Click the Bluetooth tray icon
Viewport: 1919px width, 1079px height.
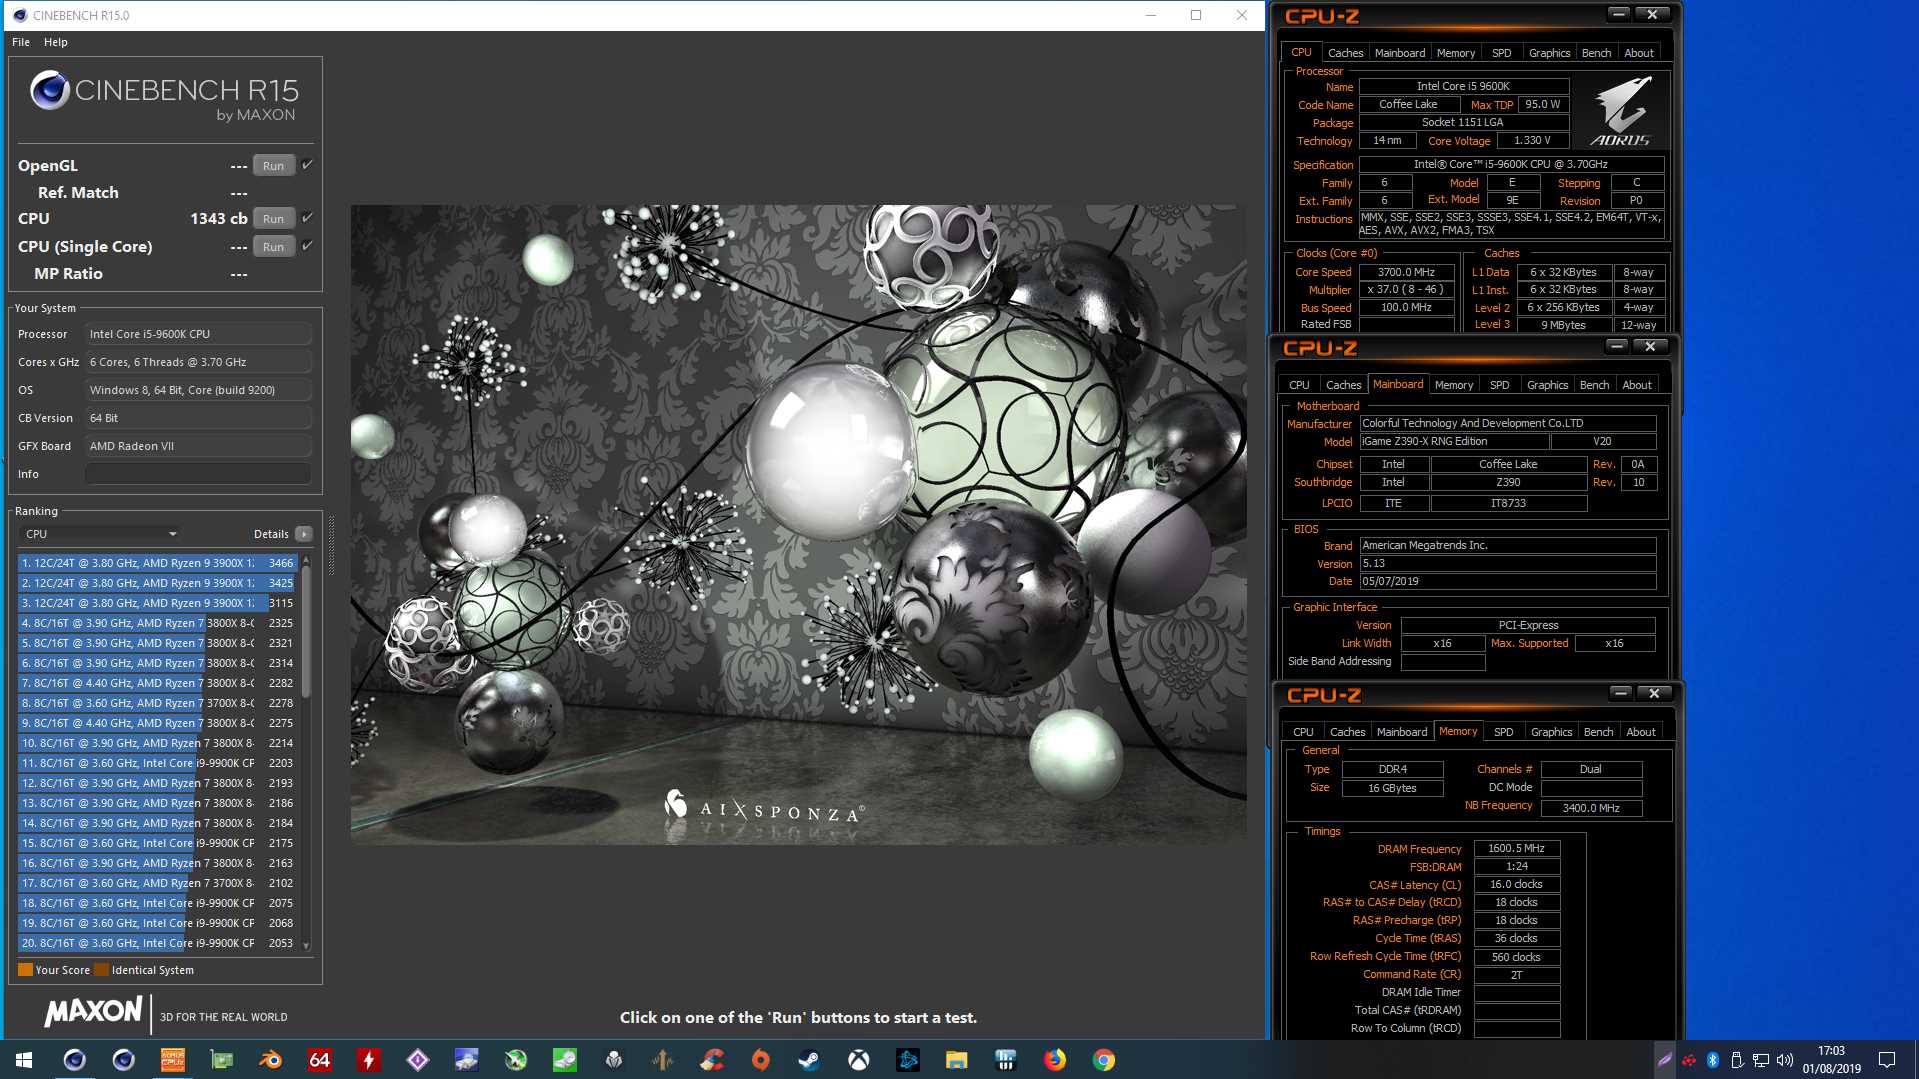[1712, 1060]
